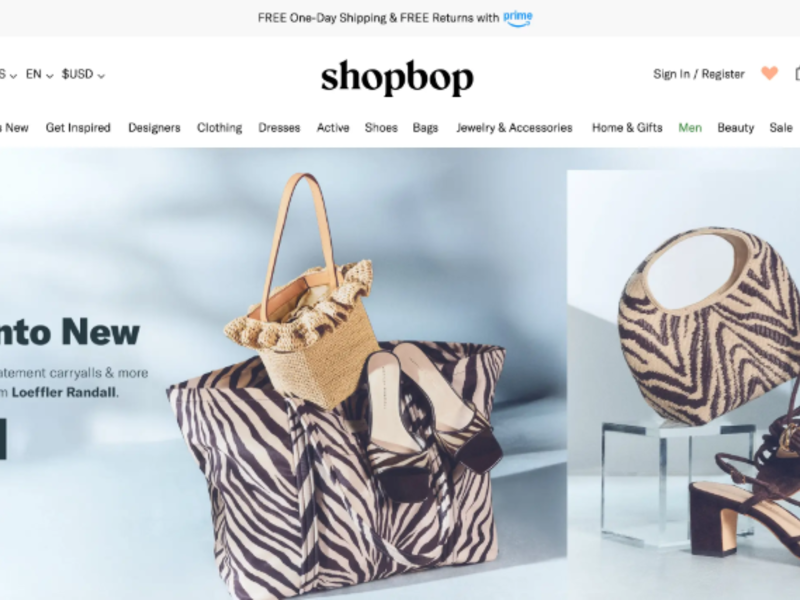Click the Prime logo in banner

[518, 18]
